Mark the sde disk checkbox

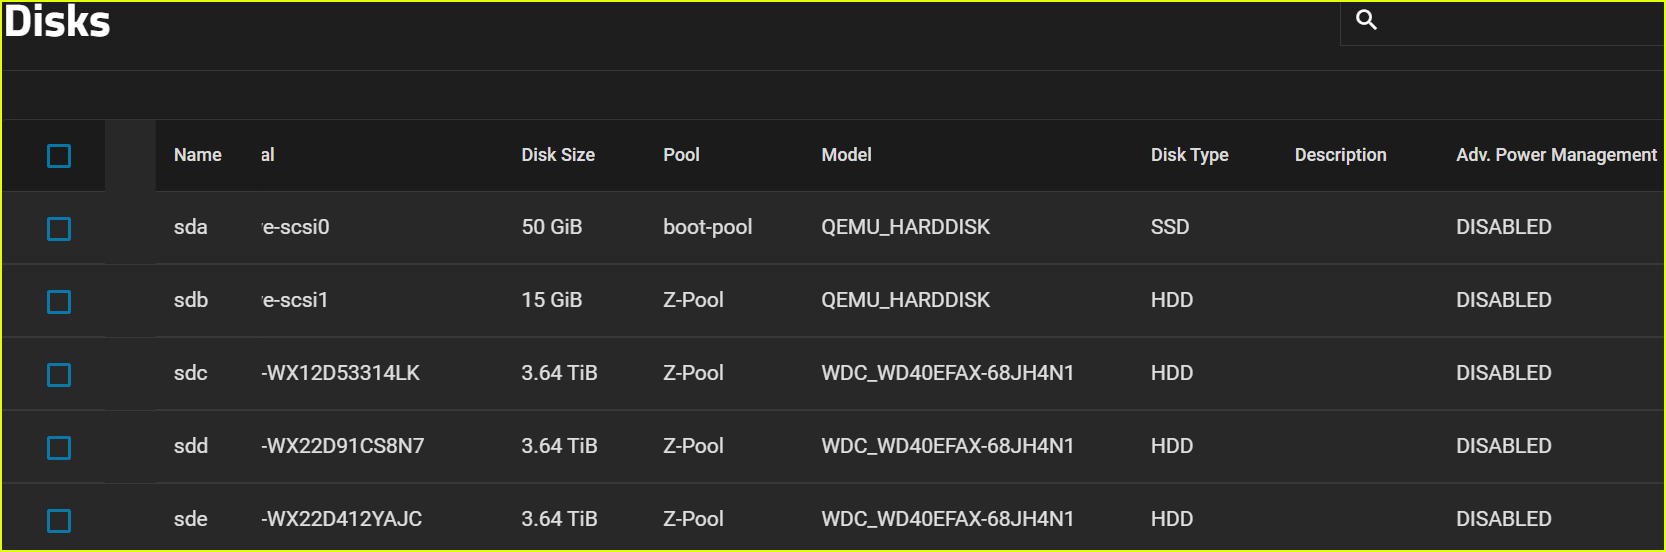(x=59, y=521)
